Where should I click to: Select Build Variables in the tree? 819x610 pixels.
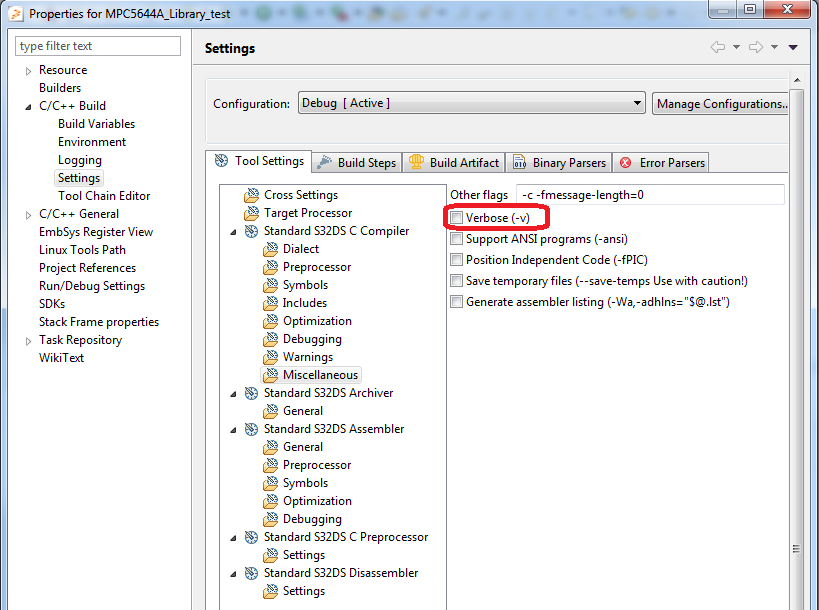97,124
